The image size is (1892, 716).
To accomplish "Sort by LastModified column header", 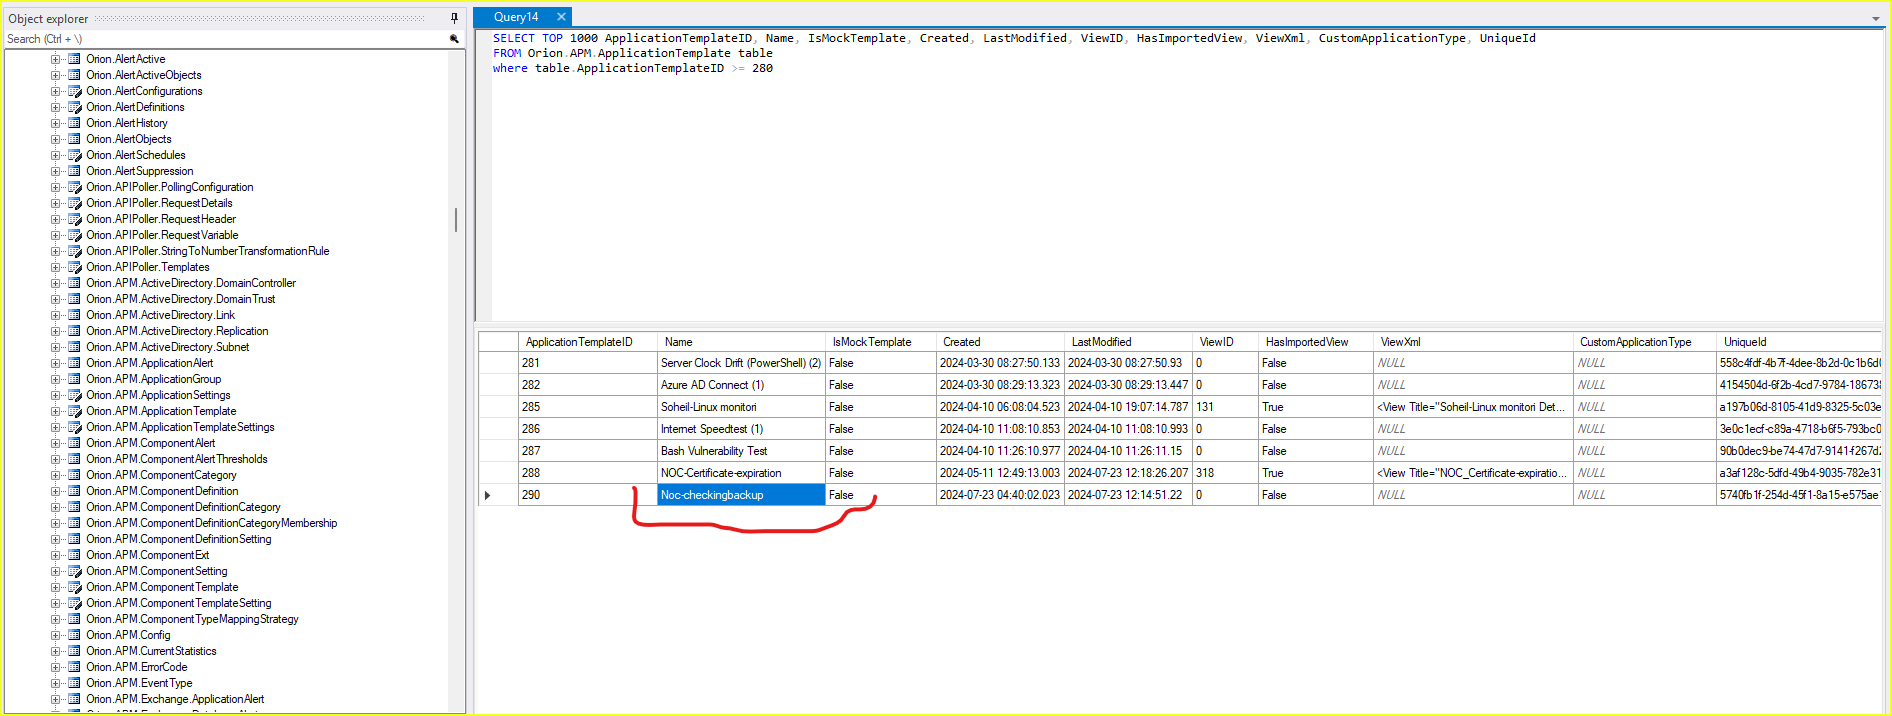I will 1128,342.
